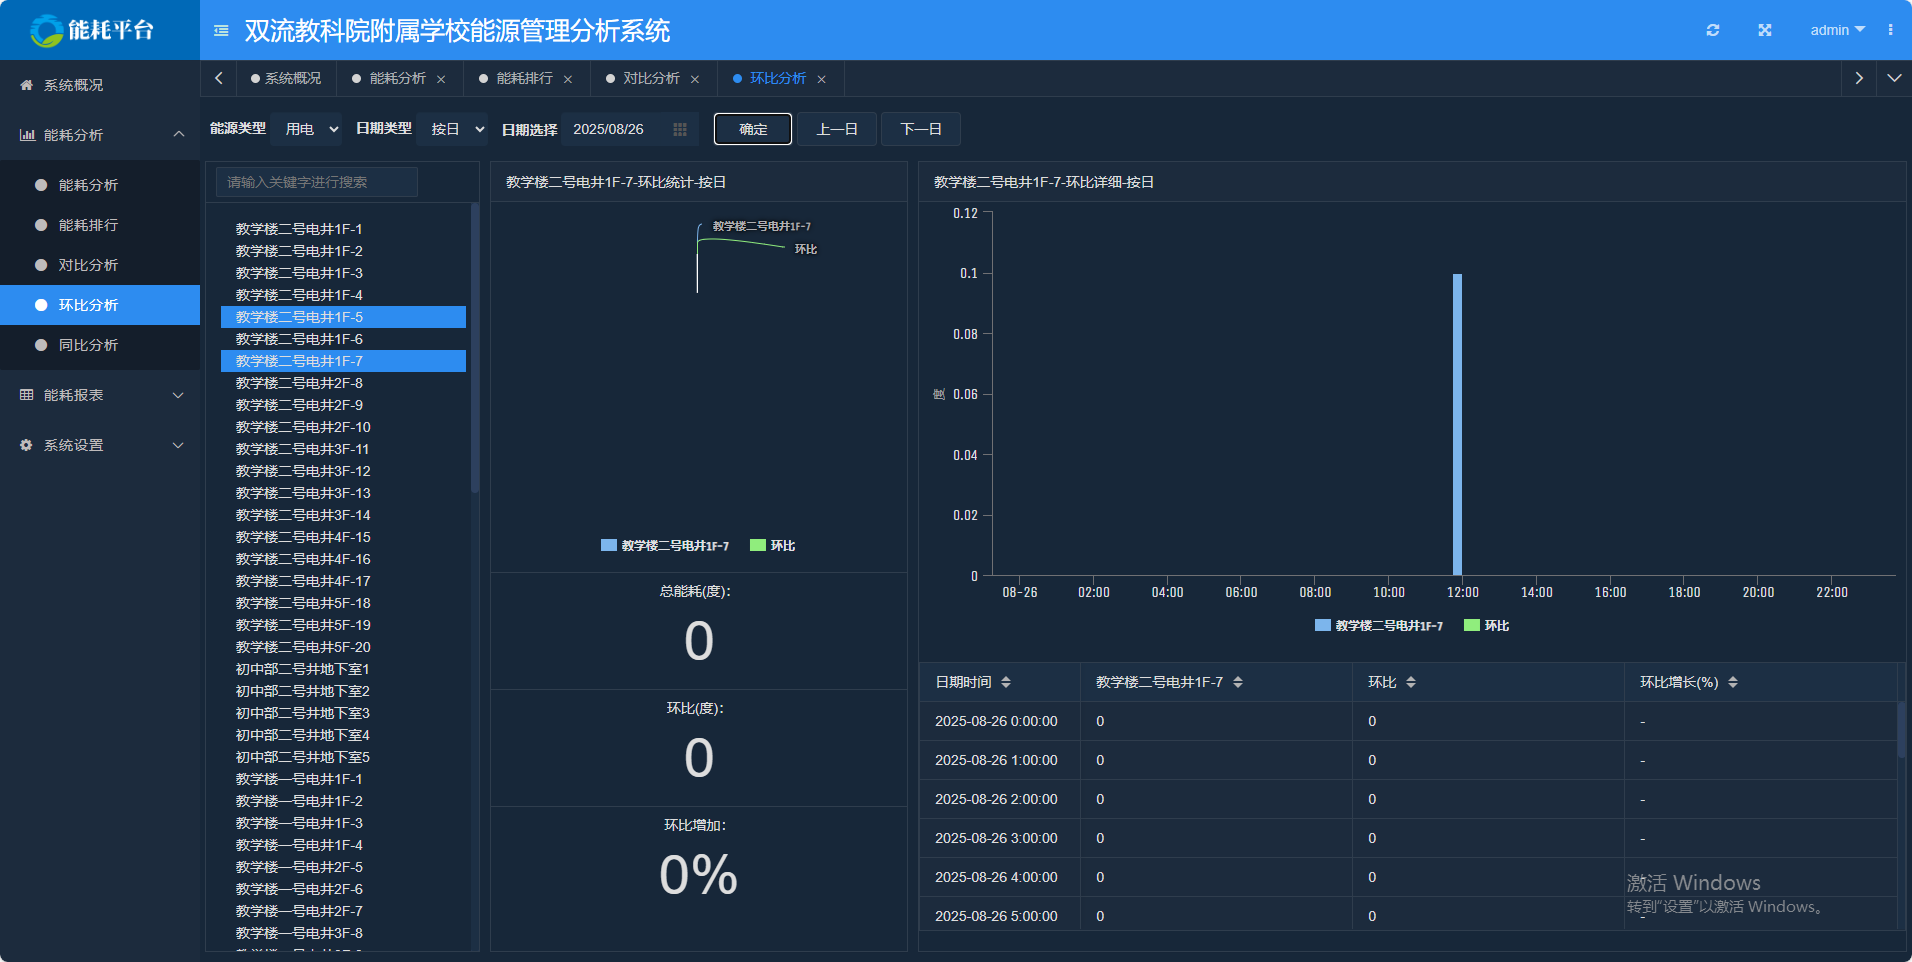Expand the 能耗报表 sidebar menu
Screen dimensions: 1912x962
(100, 395)
